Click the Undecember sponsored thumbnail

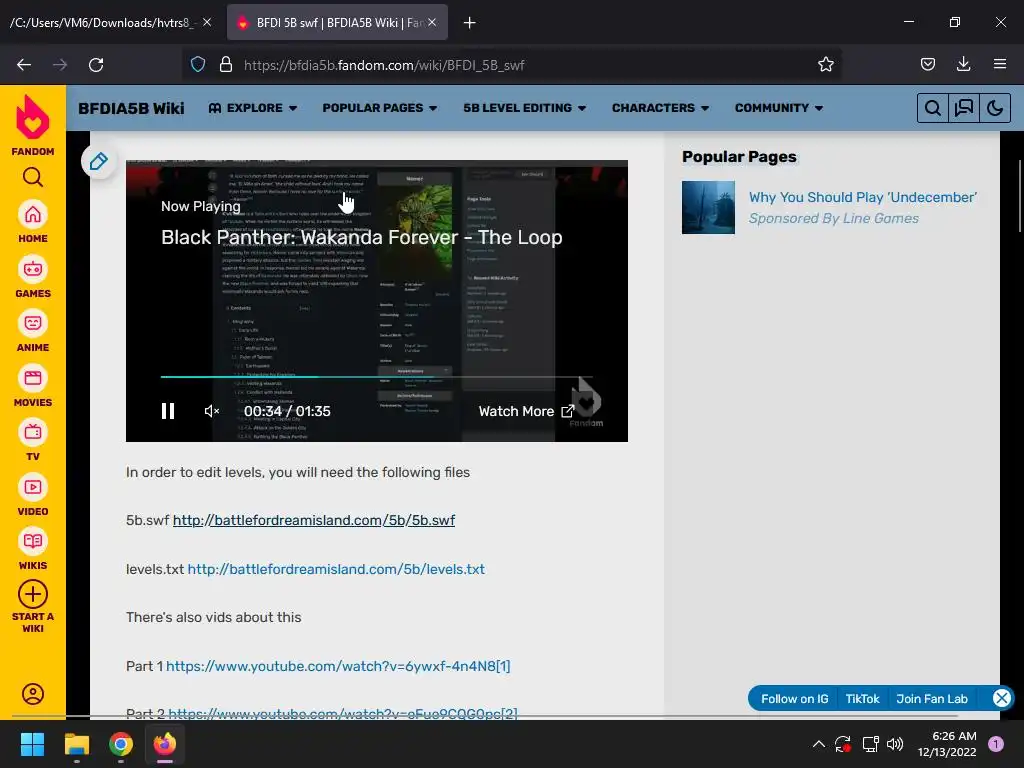tap(708, 208)
